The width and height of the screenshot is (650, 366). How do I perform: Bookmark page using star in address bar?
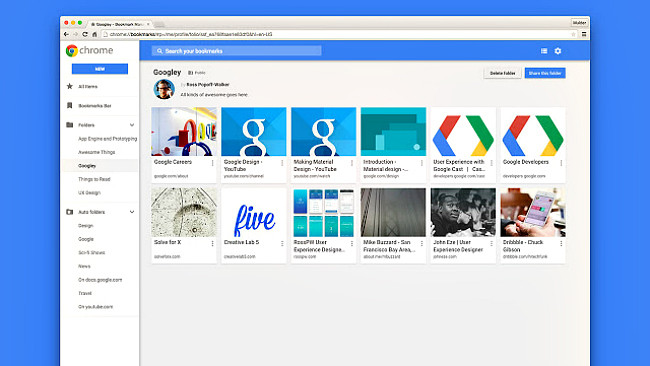pyautogui.click(x=574, y=34)
